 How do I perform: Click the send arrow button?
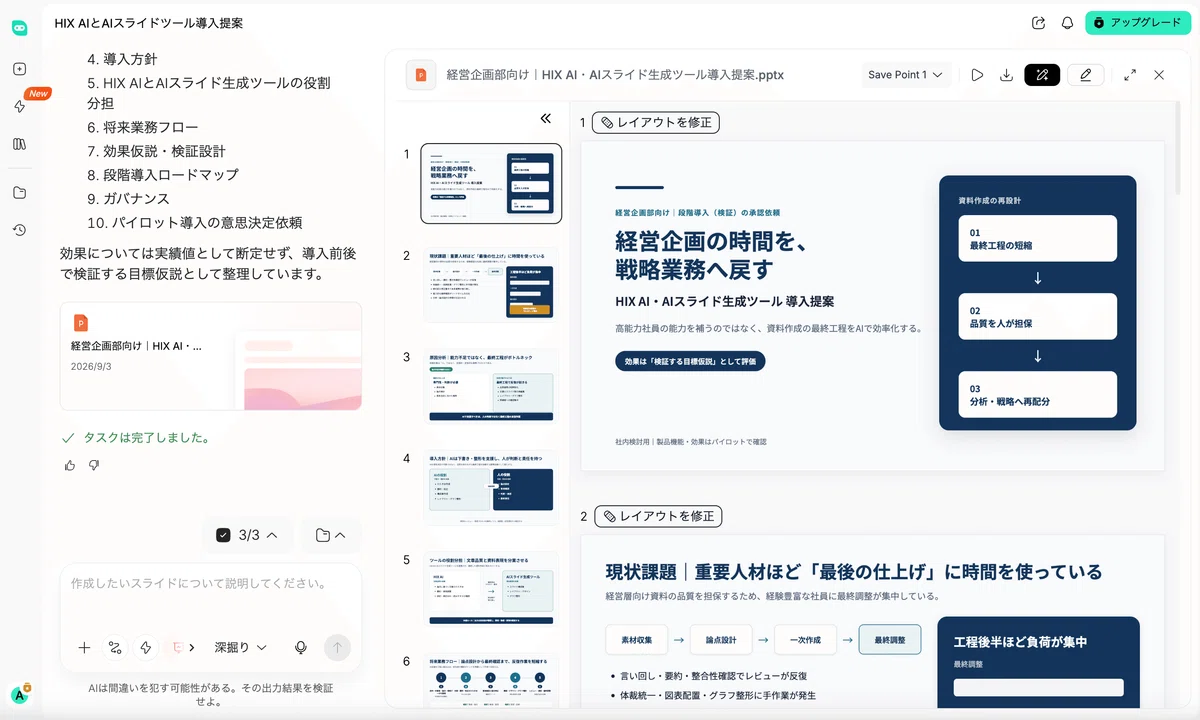pos(337,648)
